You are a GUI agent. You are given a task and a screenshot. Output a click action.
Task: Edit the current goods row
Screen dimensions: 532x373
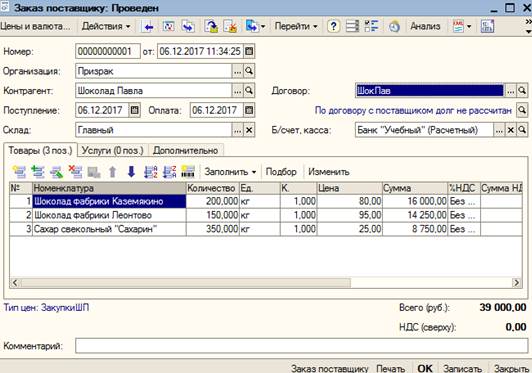[57, 172]
